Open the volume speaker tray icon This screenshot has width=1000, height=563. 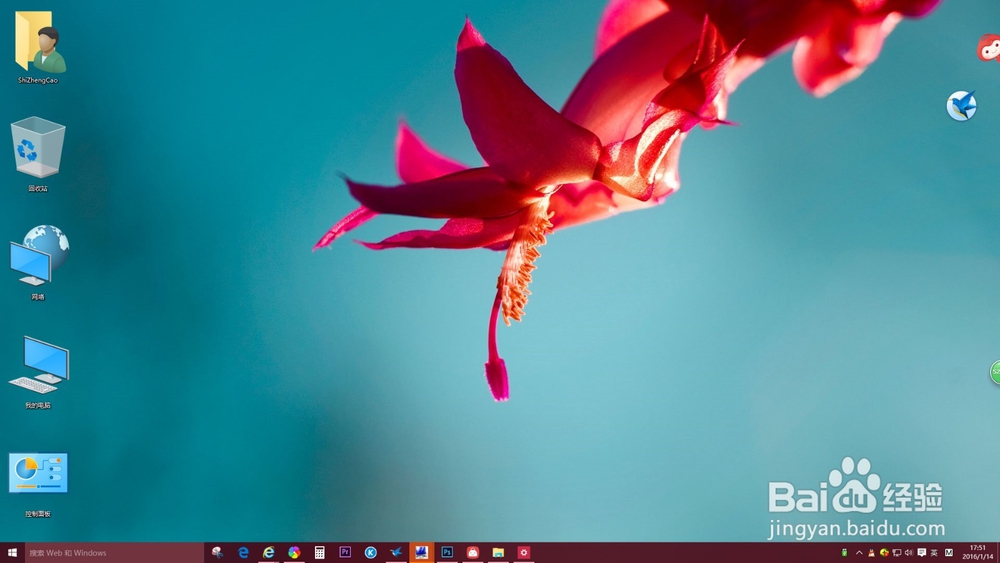(x=909, y=553)
